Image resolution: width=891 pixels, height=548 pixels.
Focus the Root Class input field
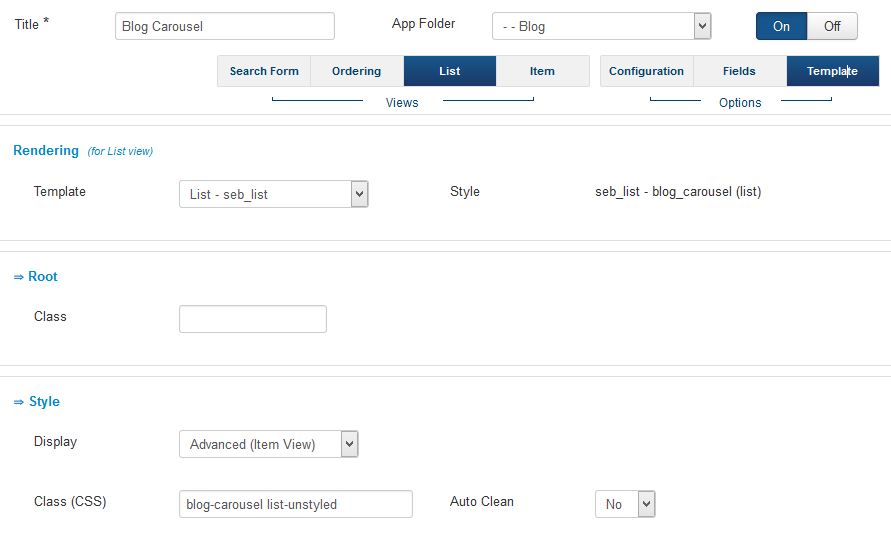coord(253,319)
